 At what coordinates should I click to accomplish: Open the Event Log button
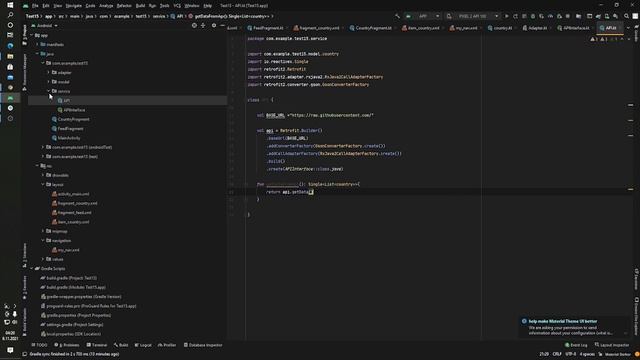coord(576,345)
